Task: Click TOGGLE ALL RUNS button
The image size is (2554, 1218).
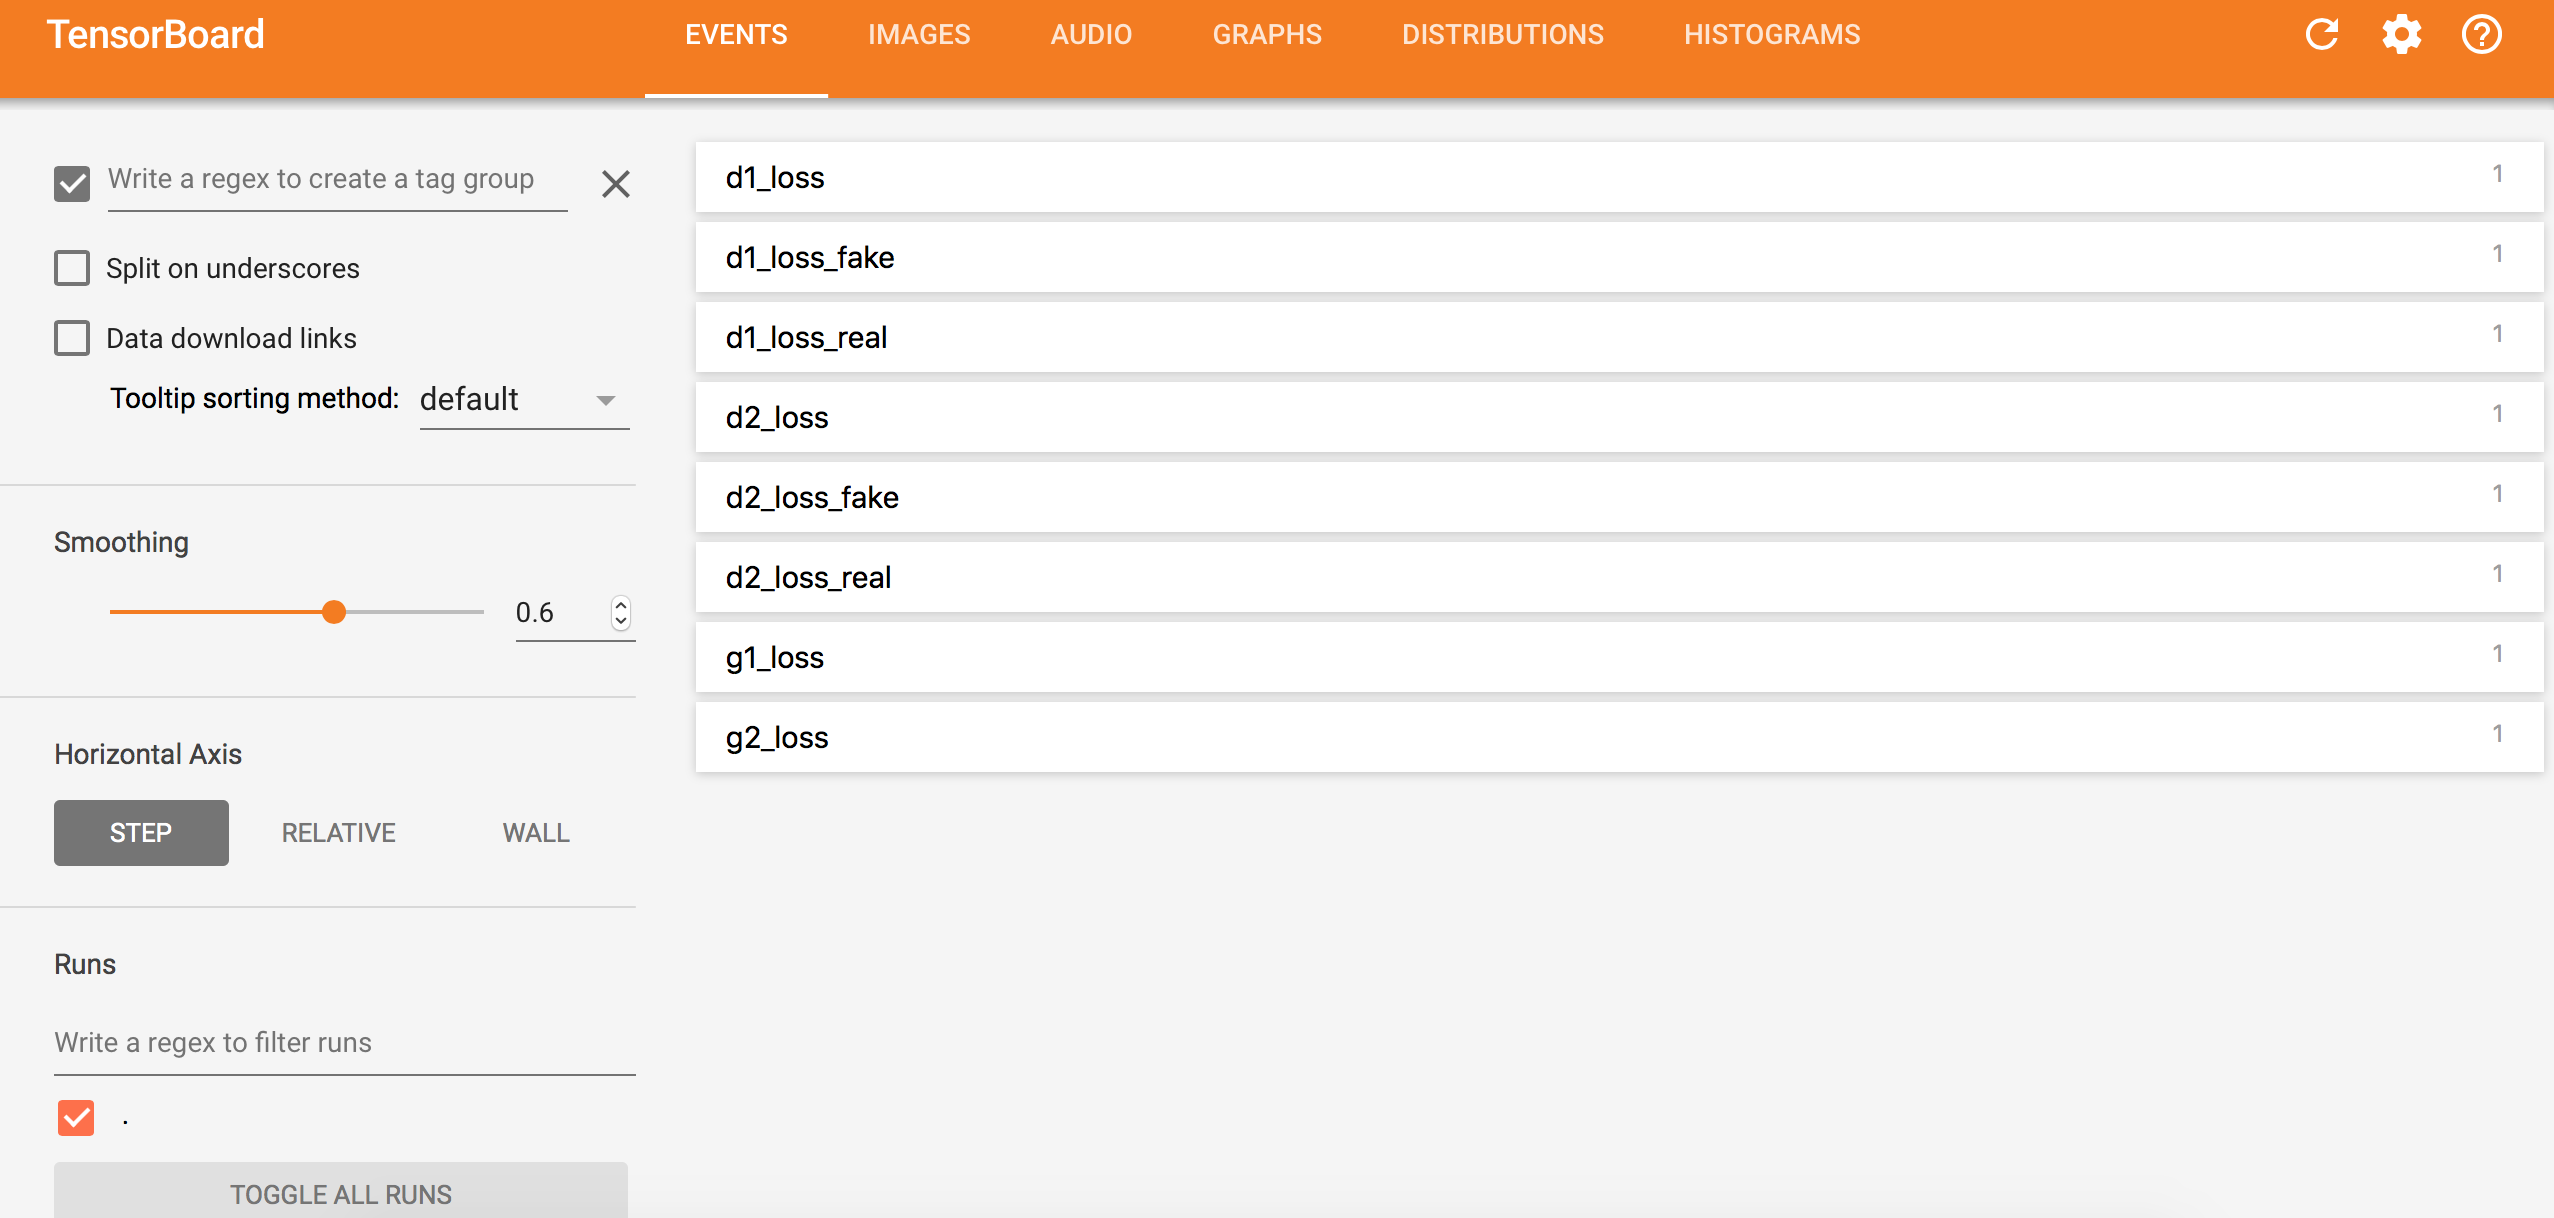Action: (340, 1193)
